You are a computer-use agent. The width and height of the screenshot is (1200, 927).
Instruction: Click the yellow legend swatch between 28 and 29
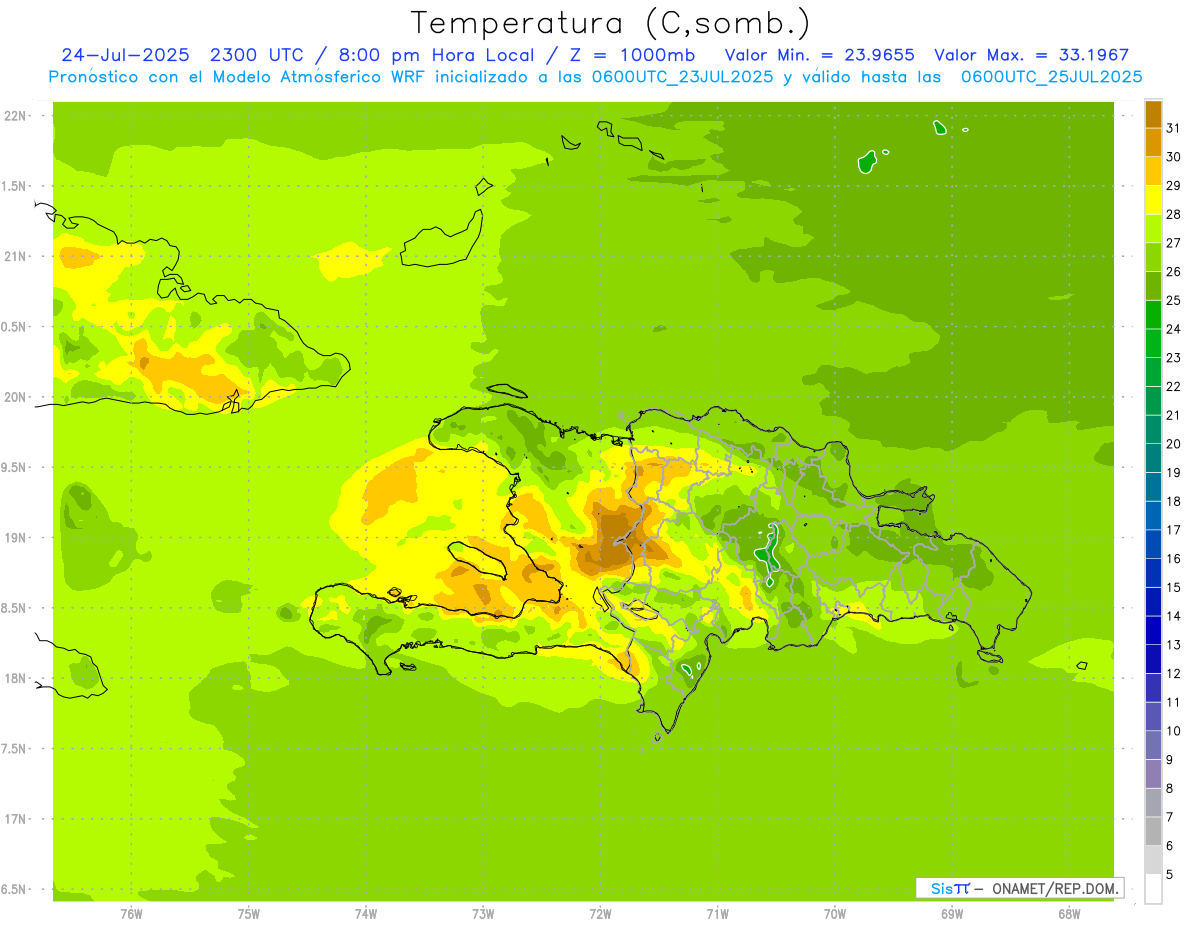(1153, 200)
